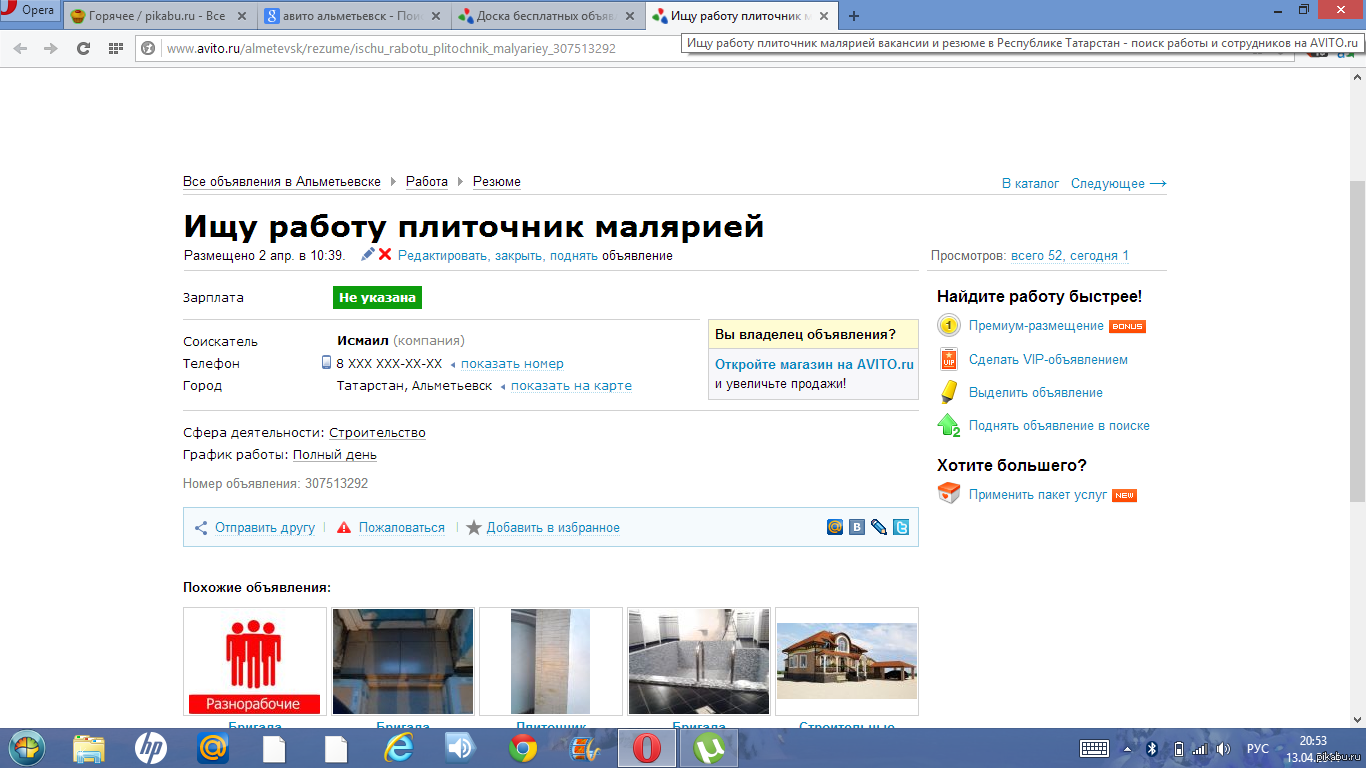Click the address bar URL field
This screenshot has width=1366, height=768.
click(x=400, y=48)
